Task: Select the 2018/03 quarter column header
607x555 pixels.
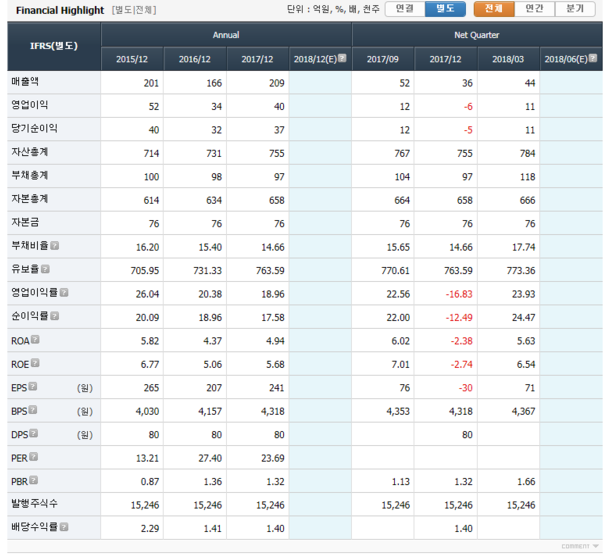Action: pyautogui.click(x=508, y=59)
